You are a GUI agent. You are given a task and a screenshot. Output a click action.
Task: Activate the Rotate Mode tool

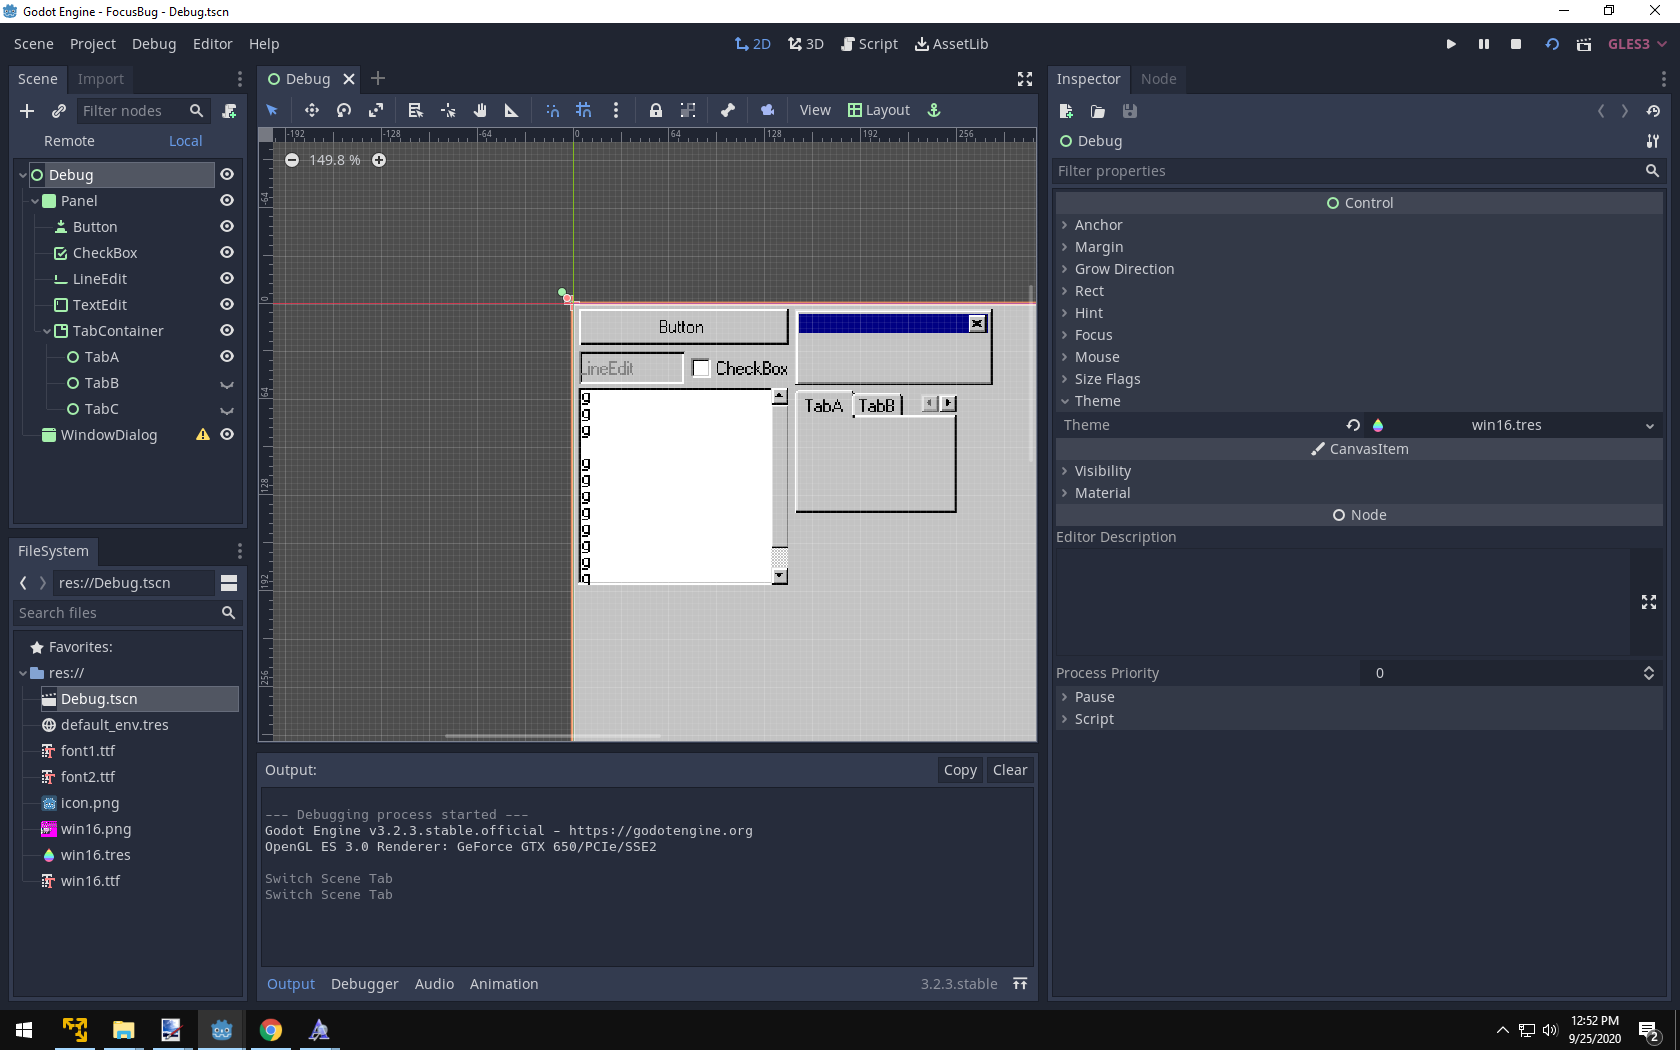pos(343,110)
